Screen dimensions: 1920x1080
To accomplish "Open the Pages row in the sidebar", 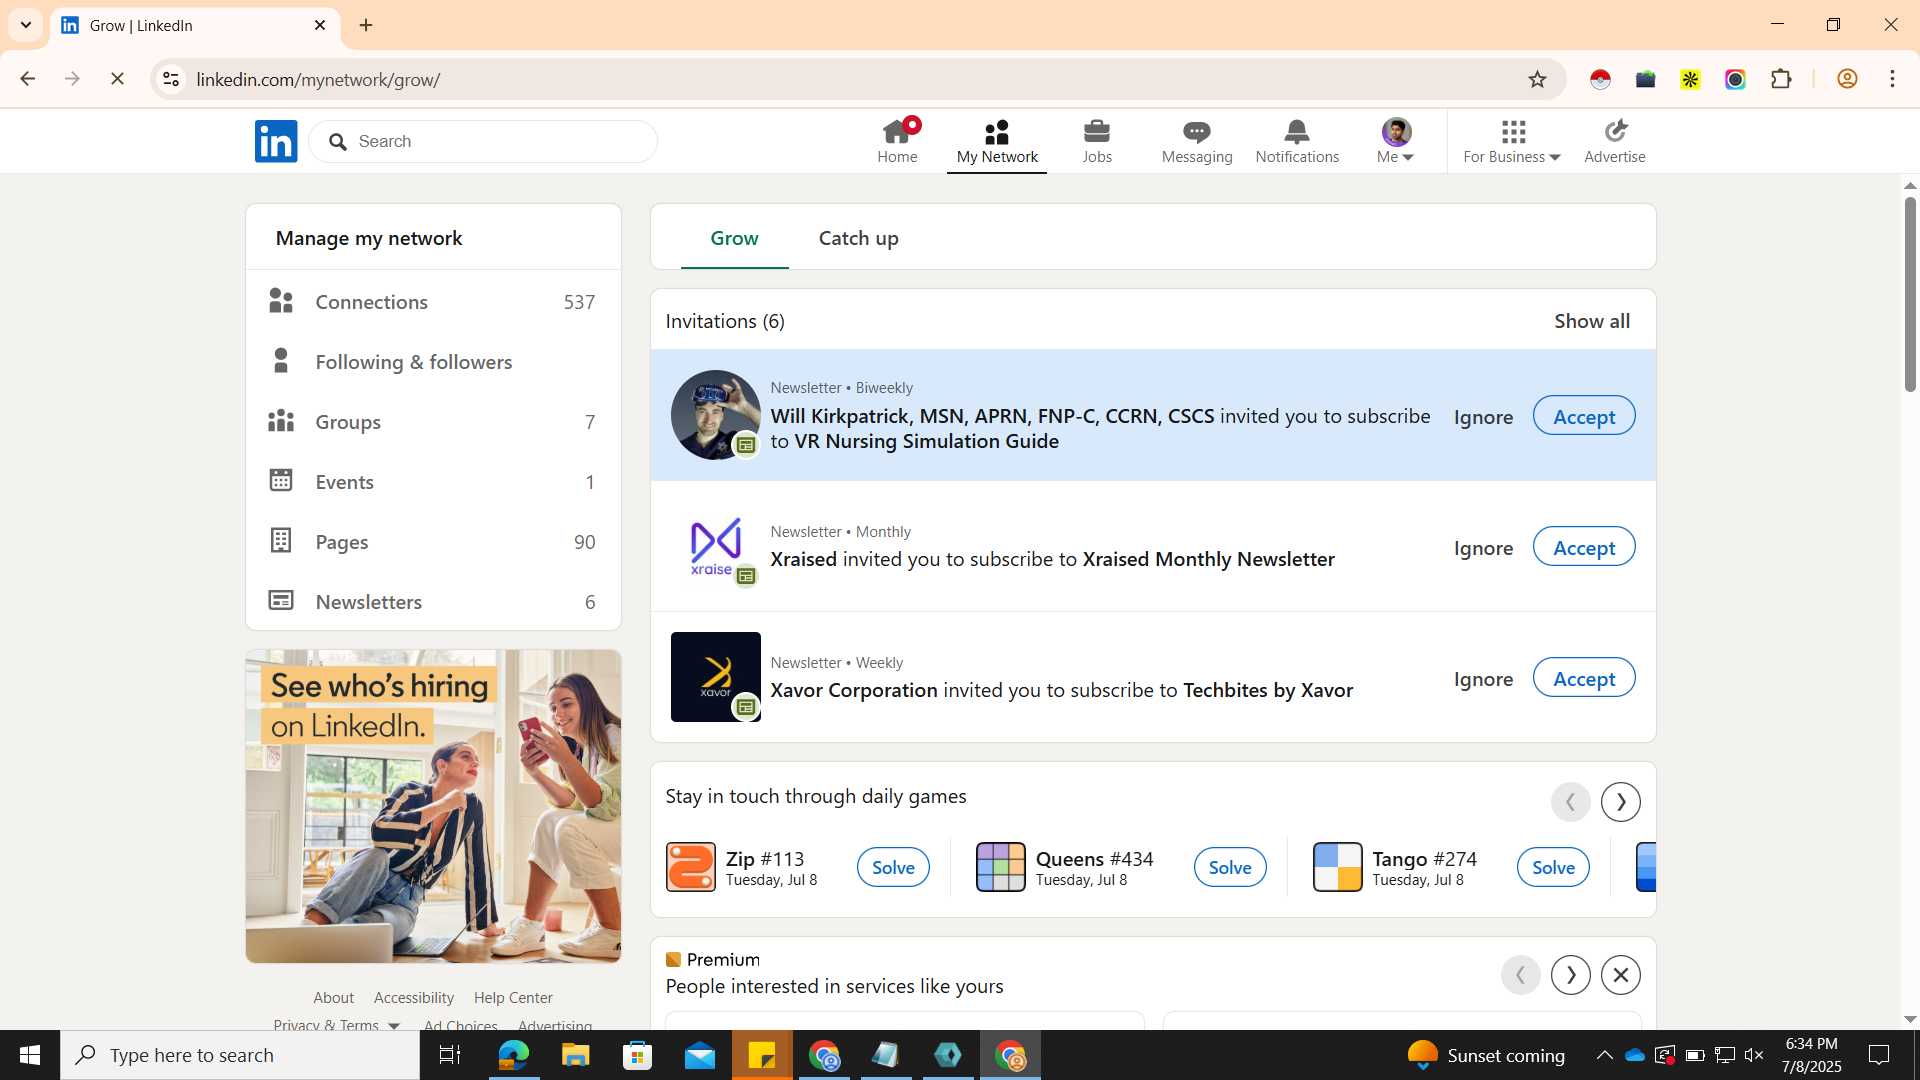I will pos(433,542).
